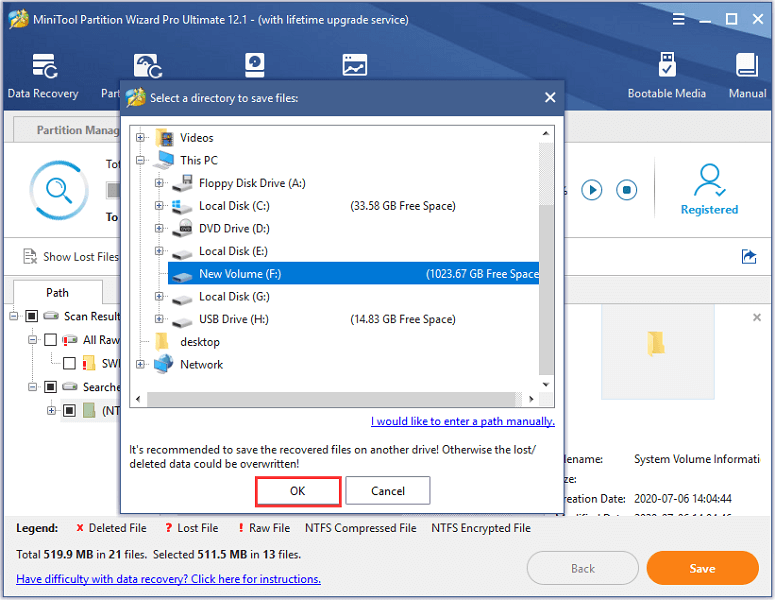Cancel the directory selection
This screenshot has width=775, height=600.
coord(388,491)
